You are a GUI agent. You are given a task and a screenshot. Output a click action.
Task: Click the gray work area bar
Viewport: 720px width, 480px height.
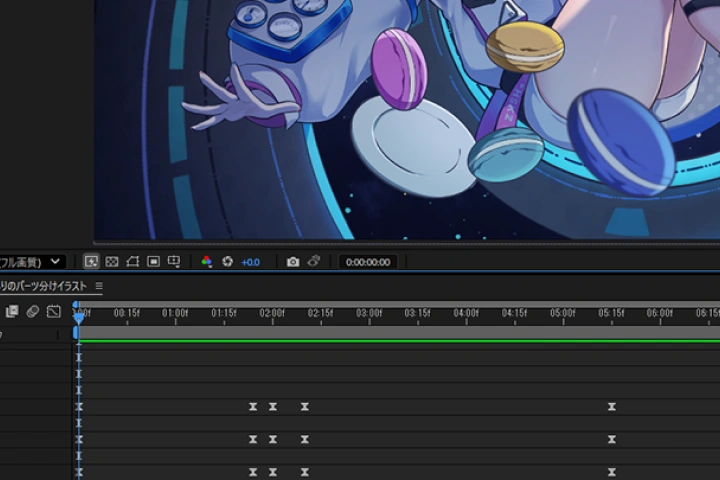tap(399, 333)
